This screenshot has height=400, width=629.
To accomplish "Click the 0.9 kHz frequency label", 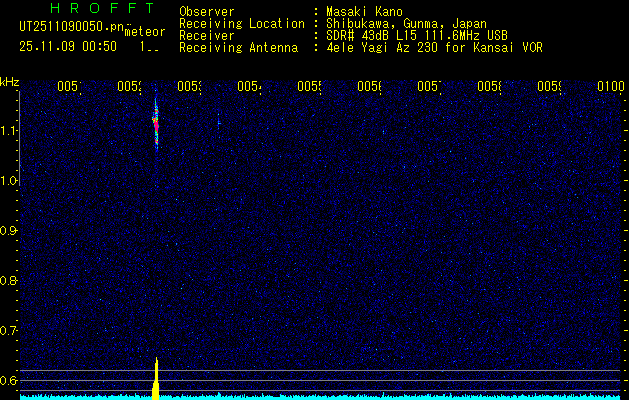I will coord(9,231).
